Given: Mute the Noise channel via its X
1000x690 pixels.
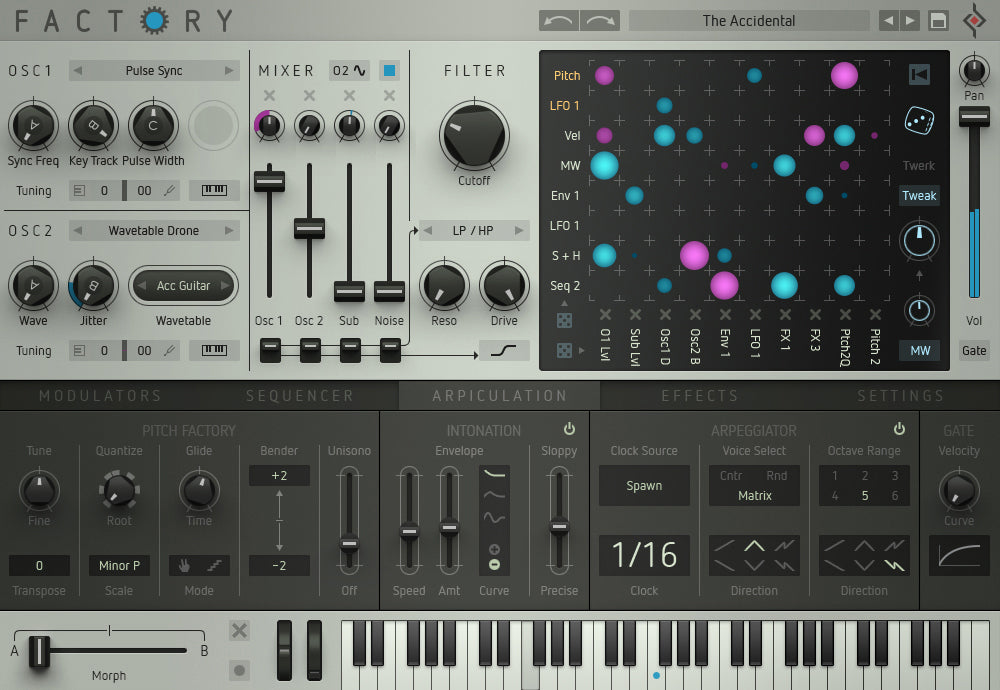Looking at the screenshot, I should [389, 96].
